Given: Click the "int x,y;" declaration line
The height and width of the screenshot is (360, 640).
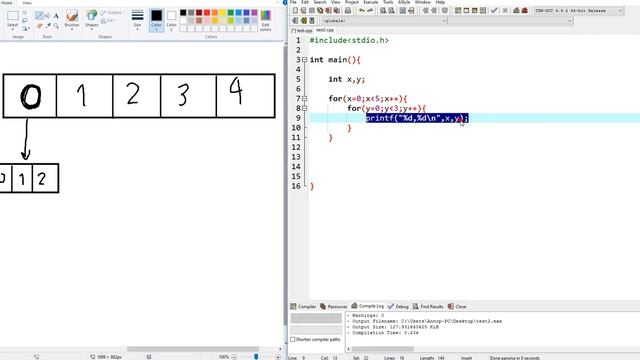Looking at the screenshot, I should 347,79.
